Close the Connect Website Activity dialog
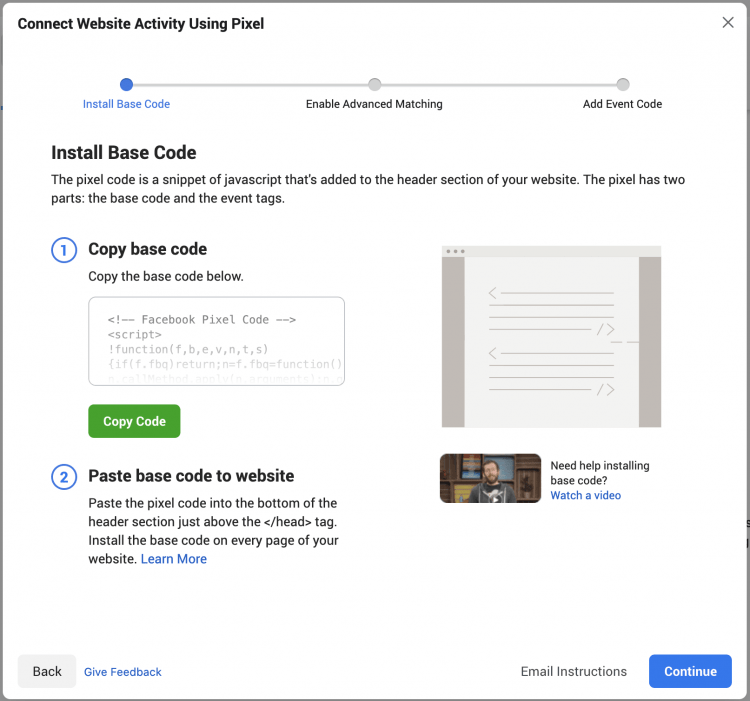Screen dimensions: 750x701 pyautogui.click(x=728, y=23)
